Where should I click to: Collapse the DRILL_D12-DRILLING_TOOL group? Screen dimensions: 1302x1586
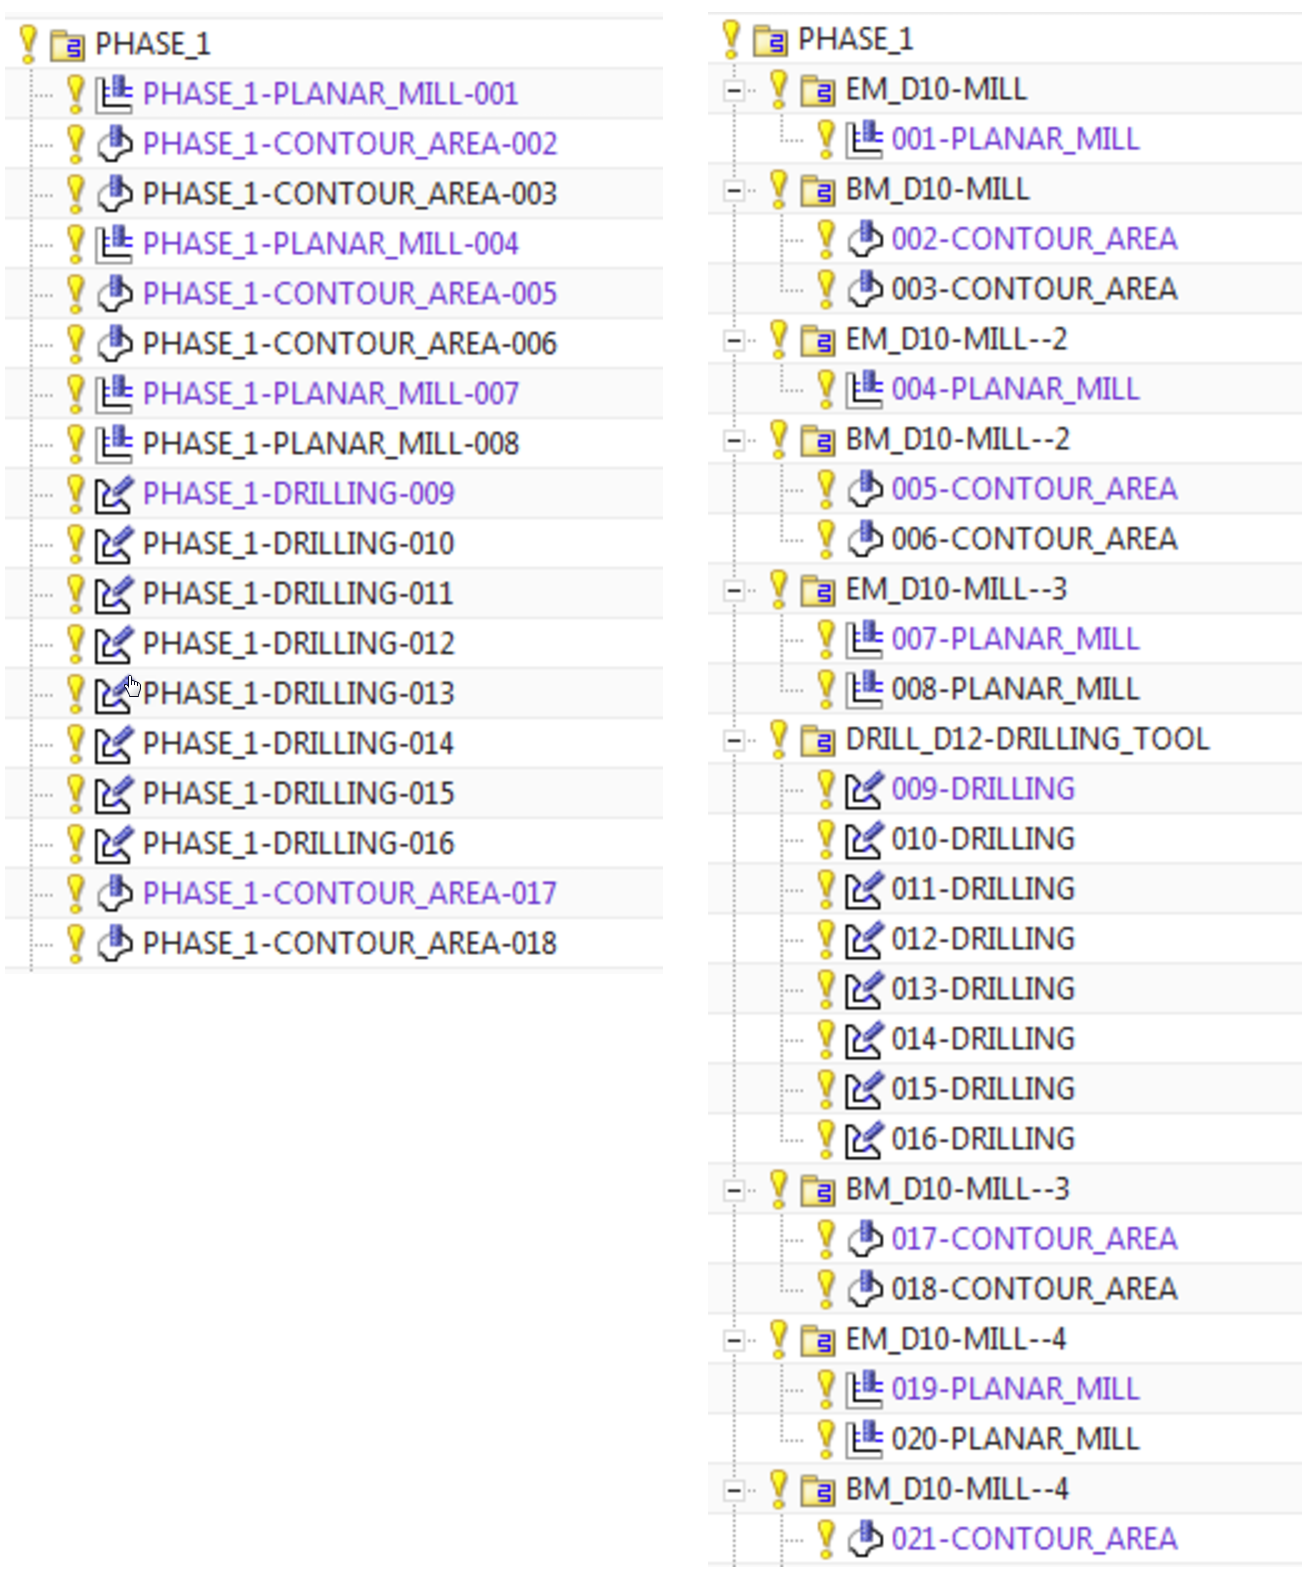(x=734, y=741)
